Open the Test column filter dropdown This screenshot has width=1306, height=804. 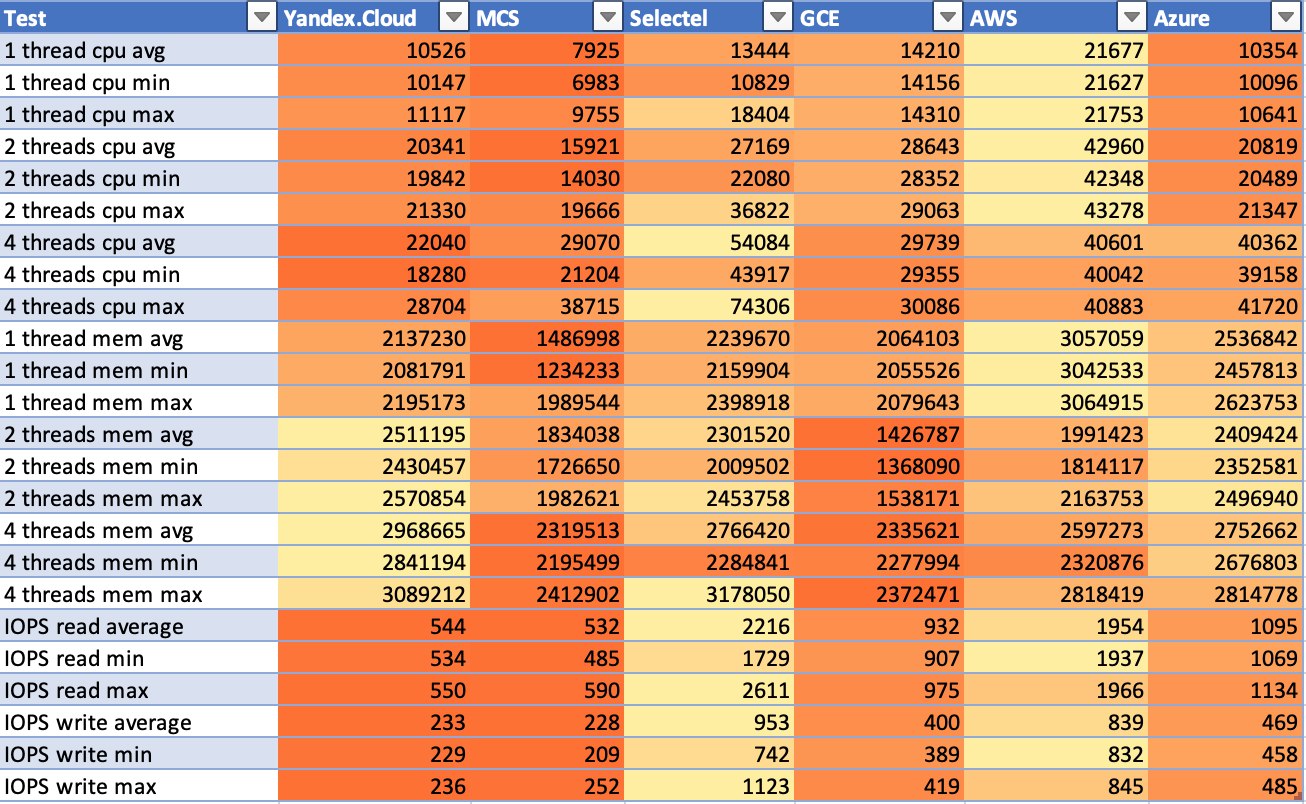[x=261, y=18]
